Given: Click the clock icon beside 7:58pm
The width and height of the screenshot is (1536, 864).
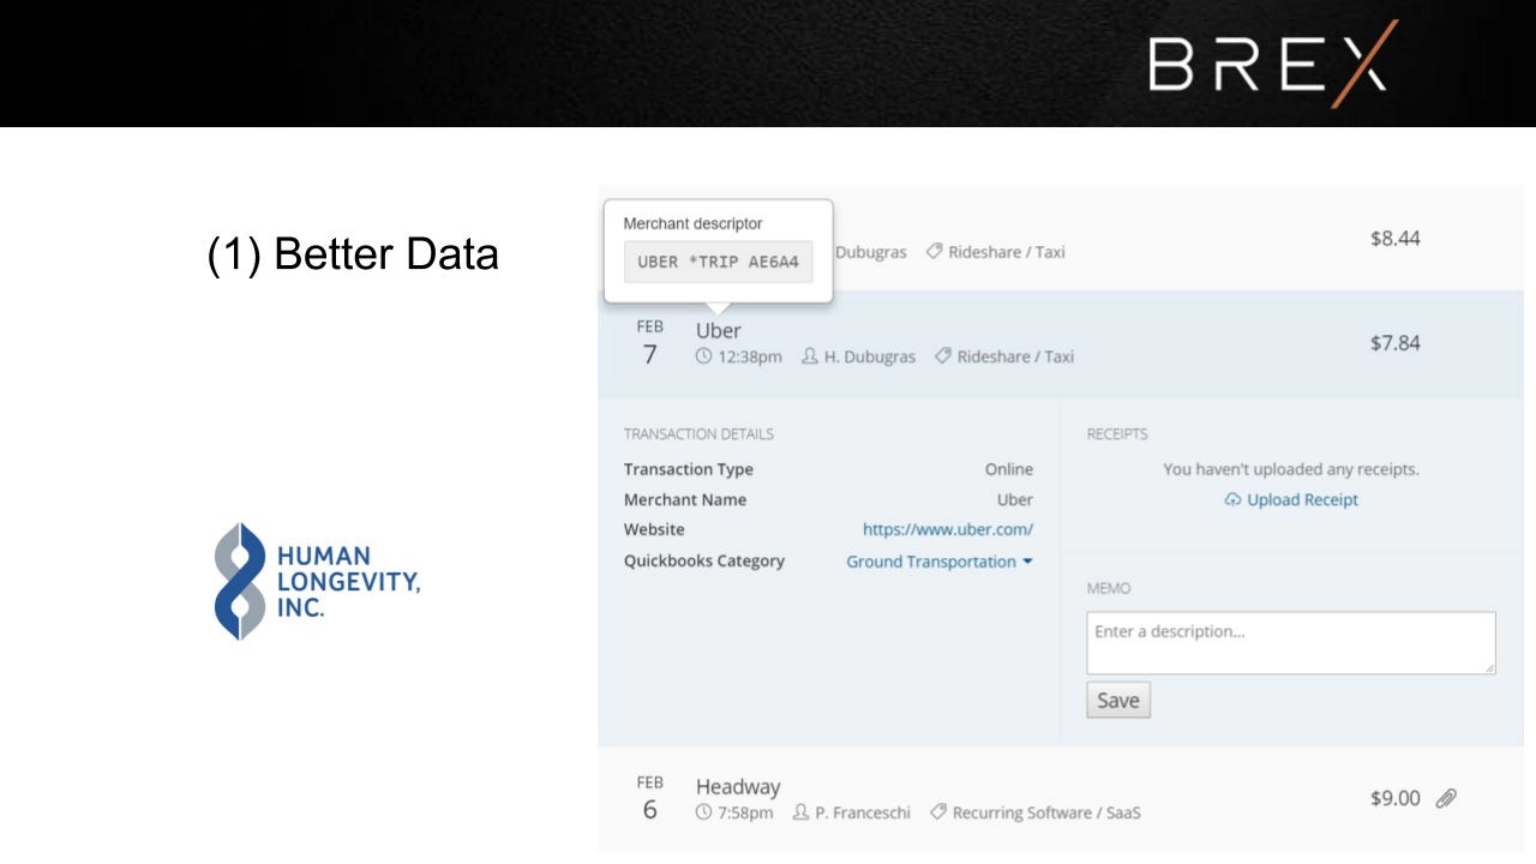Looking at the screenshot, I should pyautogui.click(x=704, y=812).
